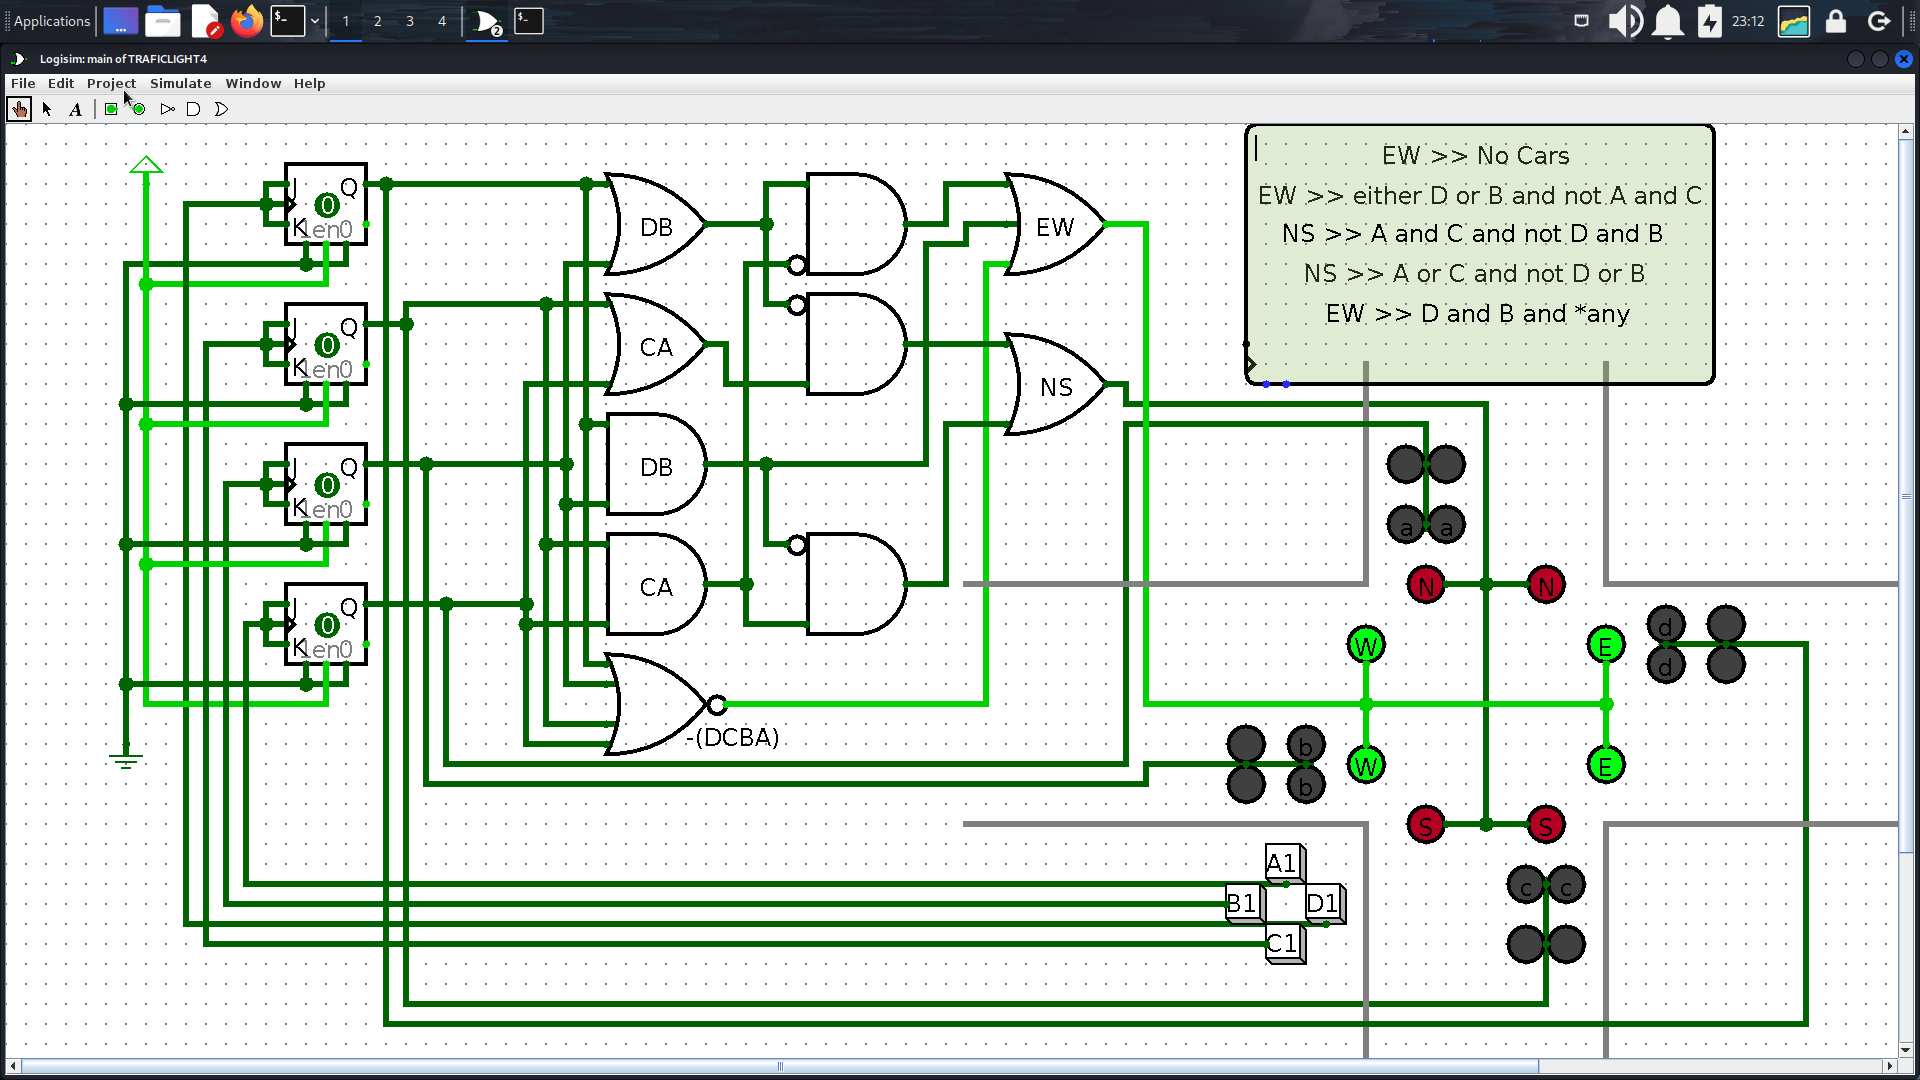This screenshot has height=1080, width=1920.
Task: Open the file manager panel launcher
Action: [x=162, y=21]
